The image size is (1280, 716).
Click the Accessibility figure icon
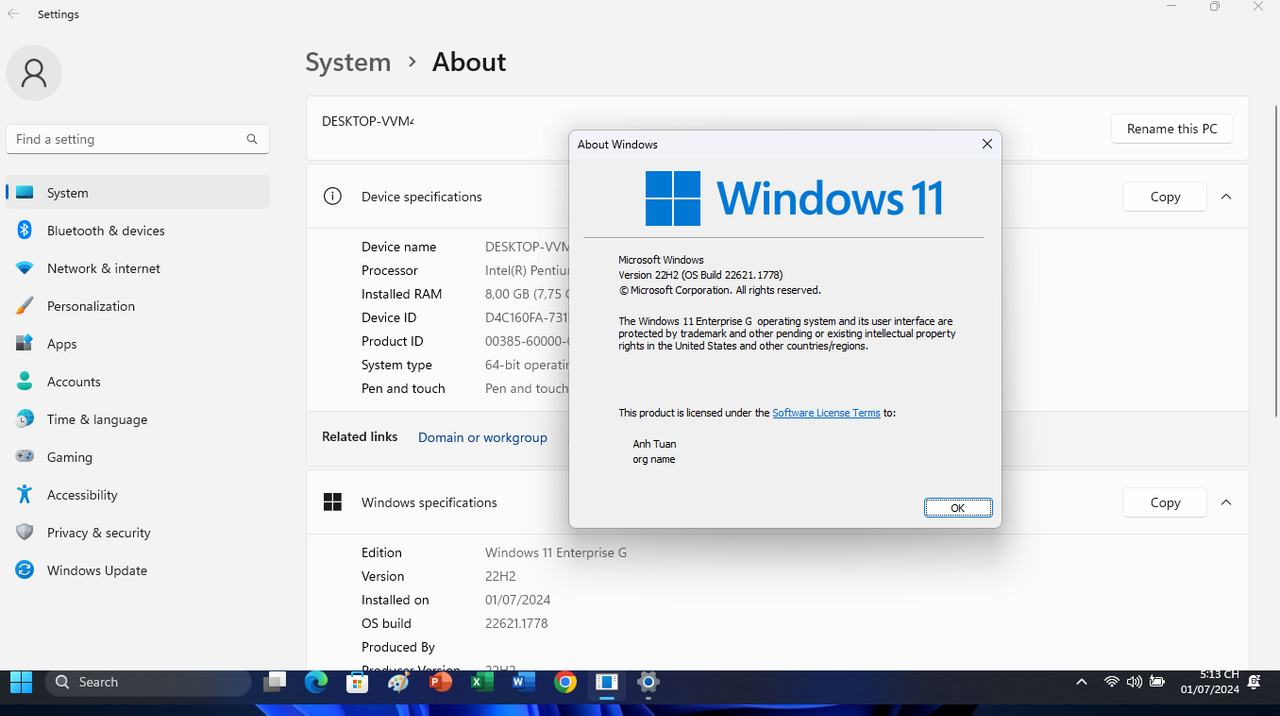[x=25, y=495]
